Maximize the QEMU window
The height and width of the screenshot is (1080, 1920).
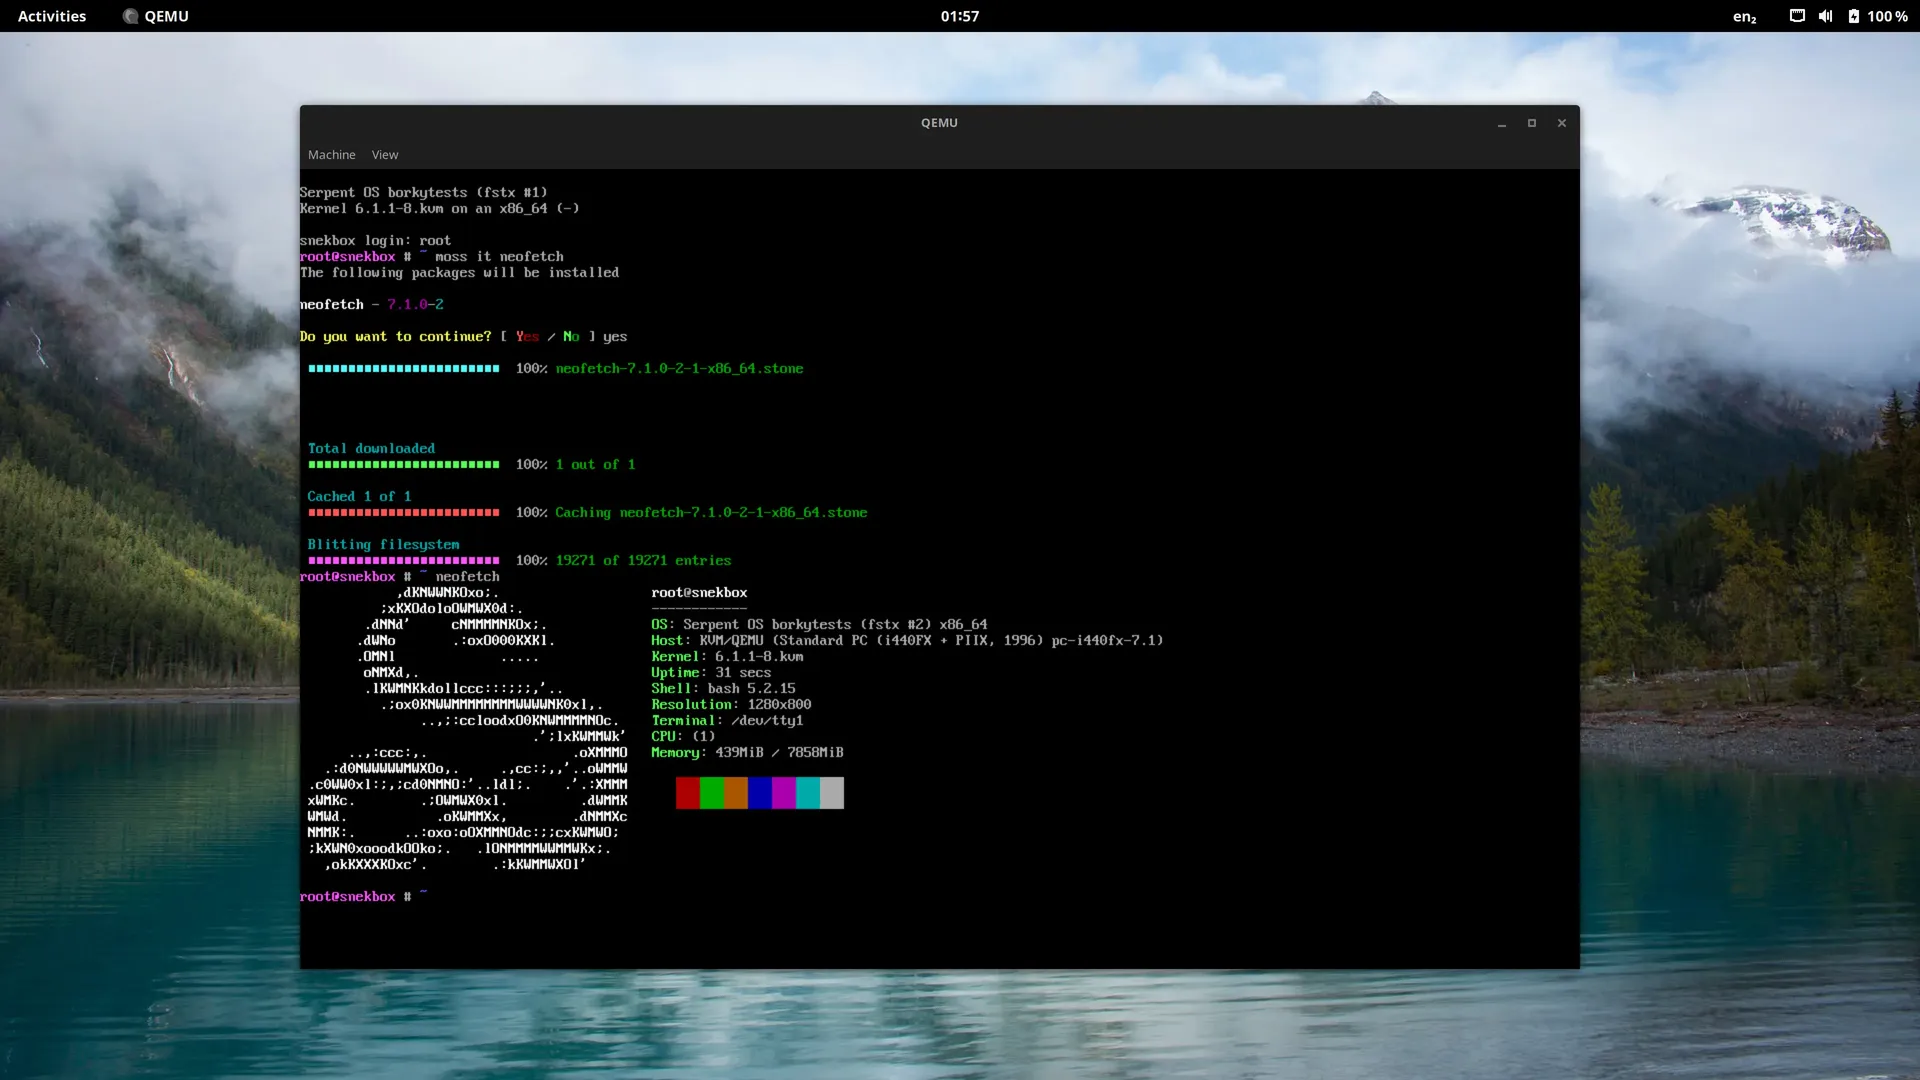pos(1531,123)
